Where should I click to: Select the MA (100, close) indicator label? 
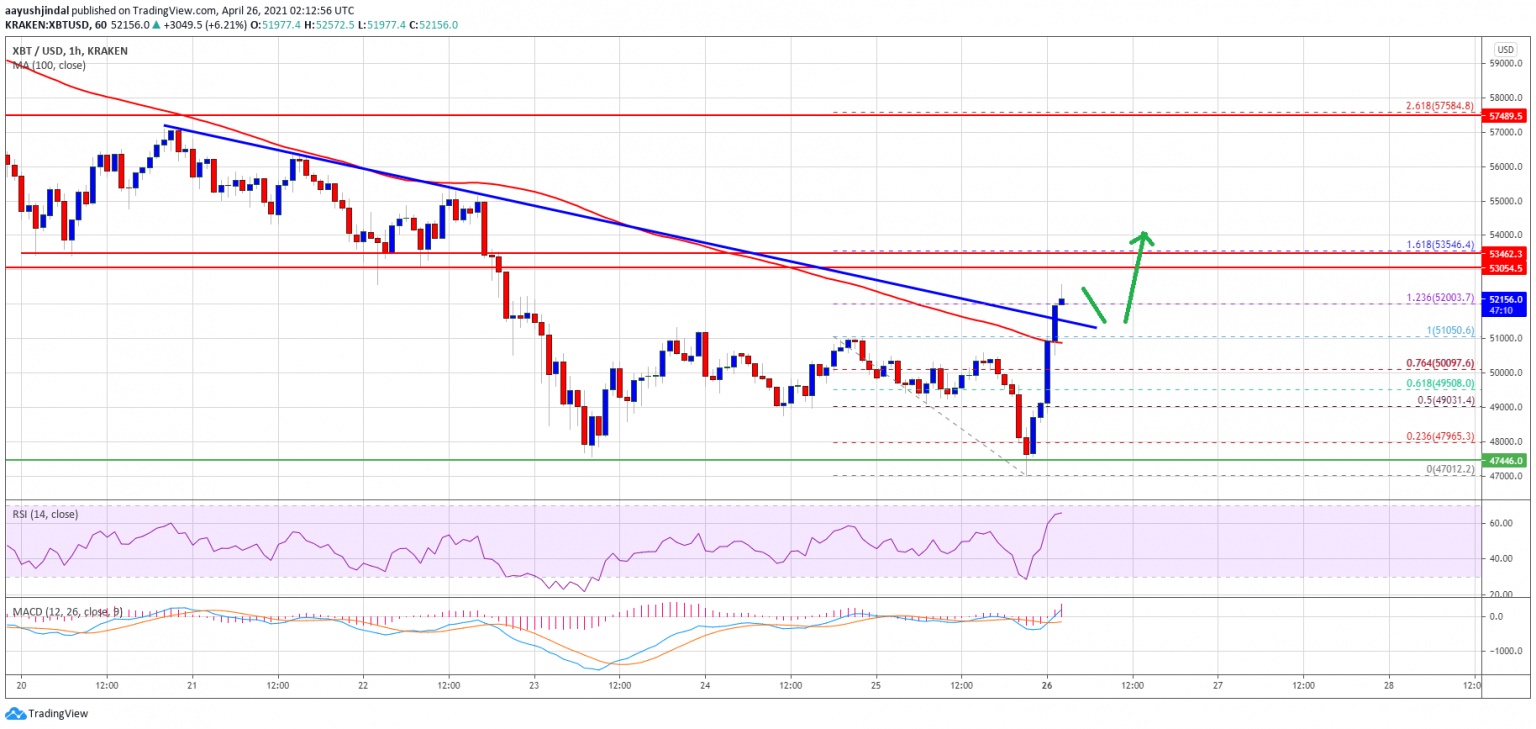[49, 65]
